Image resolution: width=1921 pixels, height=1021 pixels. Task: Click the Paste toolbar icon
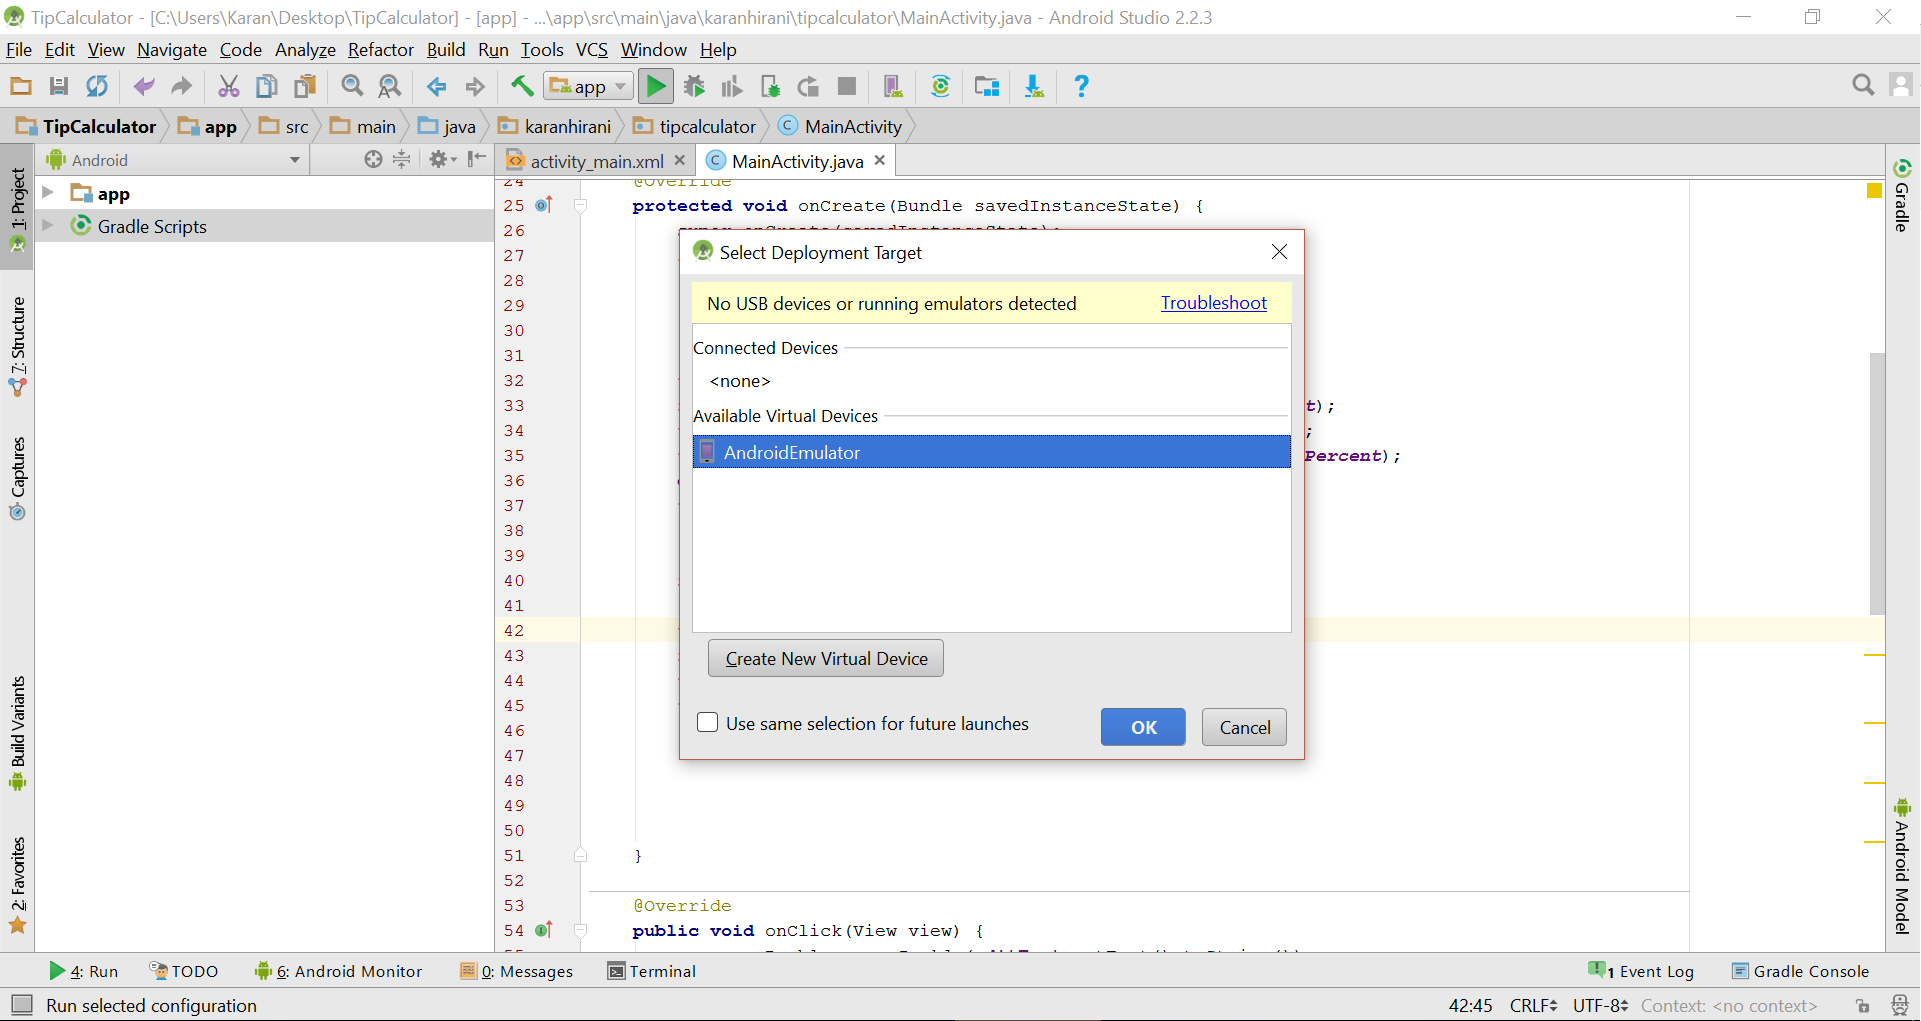(x=305, y=87)
